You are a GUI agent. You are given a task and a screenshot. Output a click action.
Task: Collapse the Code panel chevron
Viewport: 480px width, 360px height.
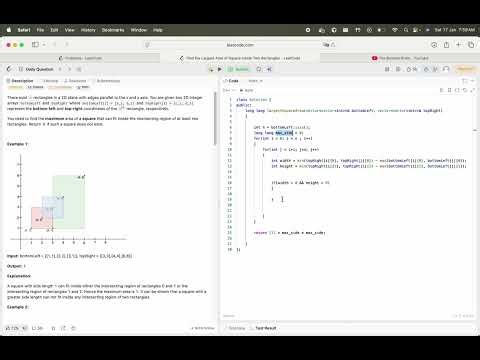pyautogui.click(x=473, y=81)
